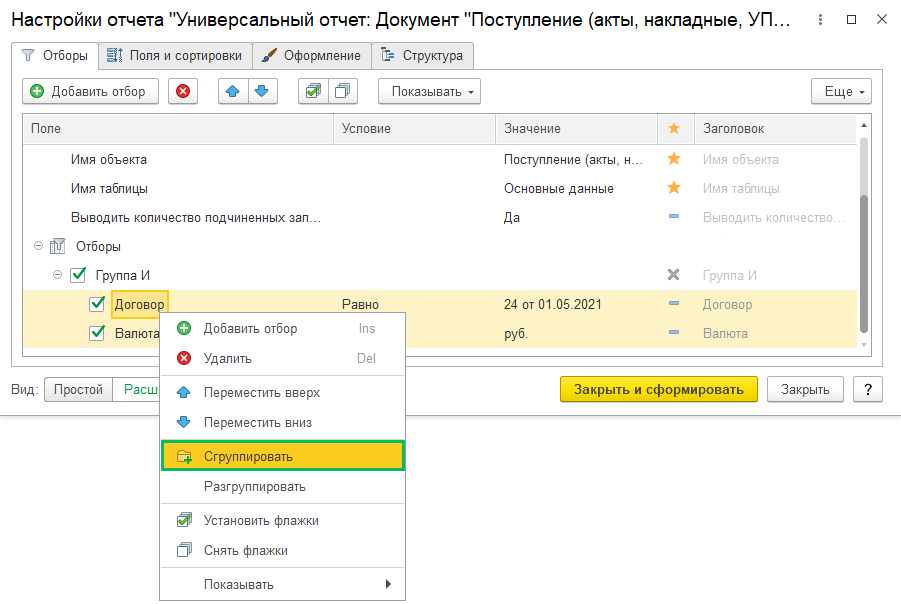Click the Равно condition cell
This screenshot has height=604, width=901.
pyautogui.click(x=360, y=304)
